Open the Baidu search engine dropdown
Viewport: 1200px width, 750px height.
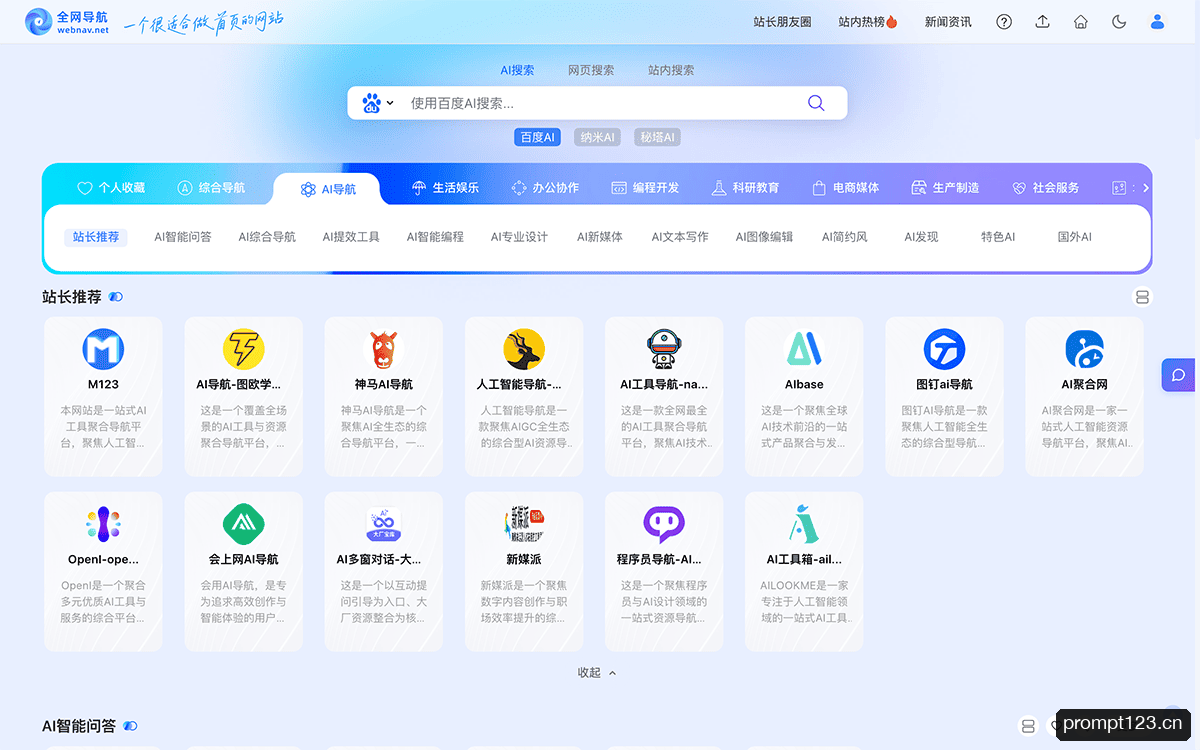pos(378,103)
